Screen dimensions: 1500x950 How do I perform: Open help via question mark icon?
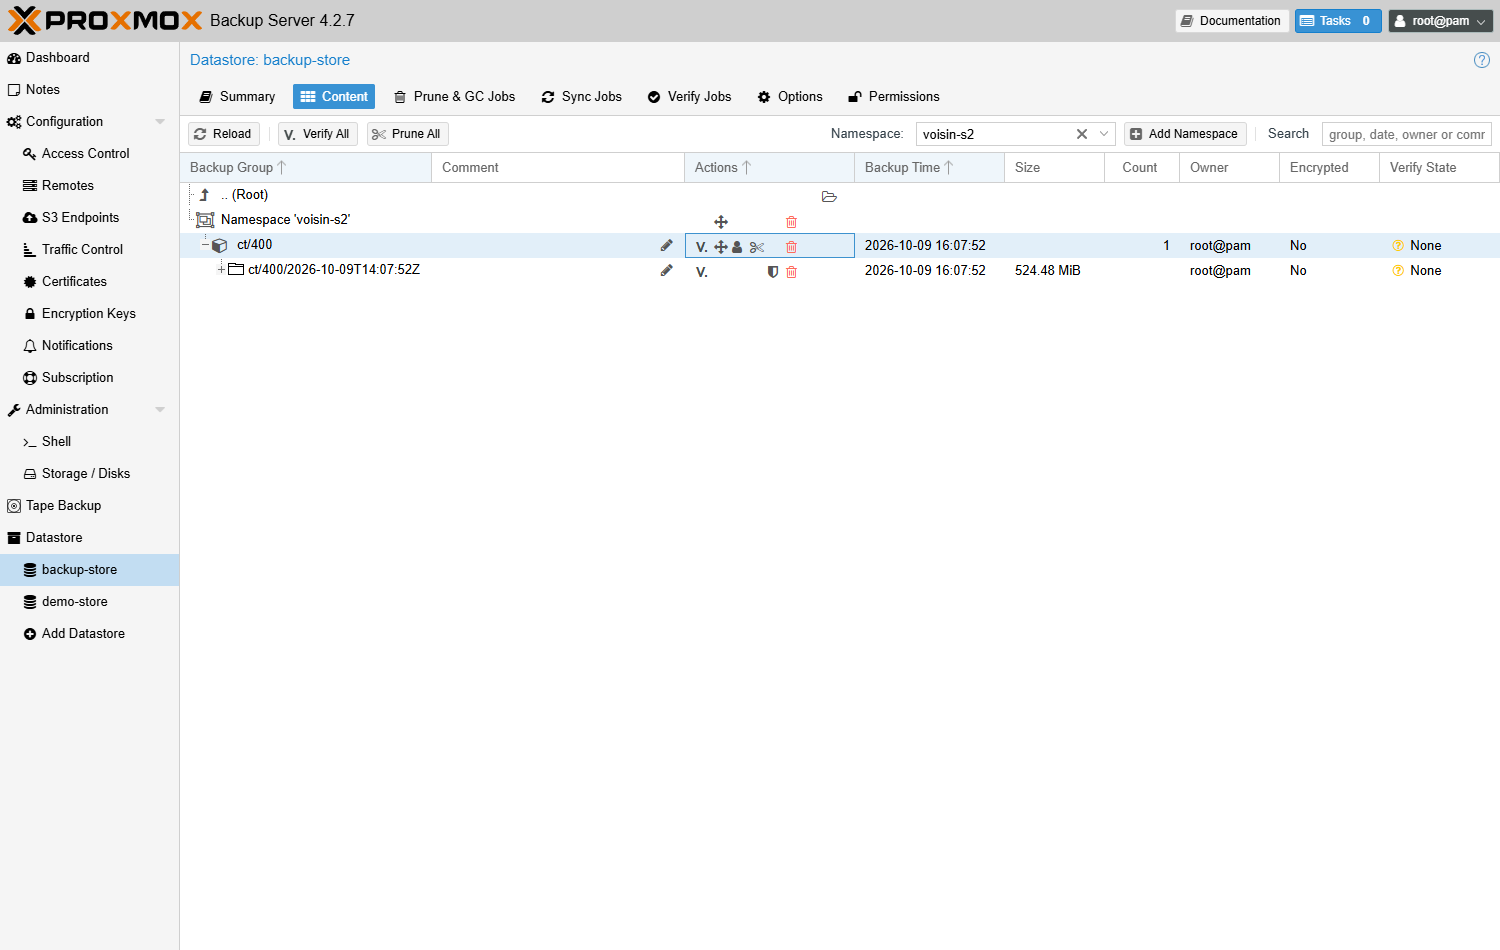click(1482, 60)
